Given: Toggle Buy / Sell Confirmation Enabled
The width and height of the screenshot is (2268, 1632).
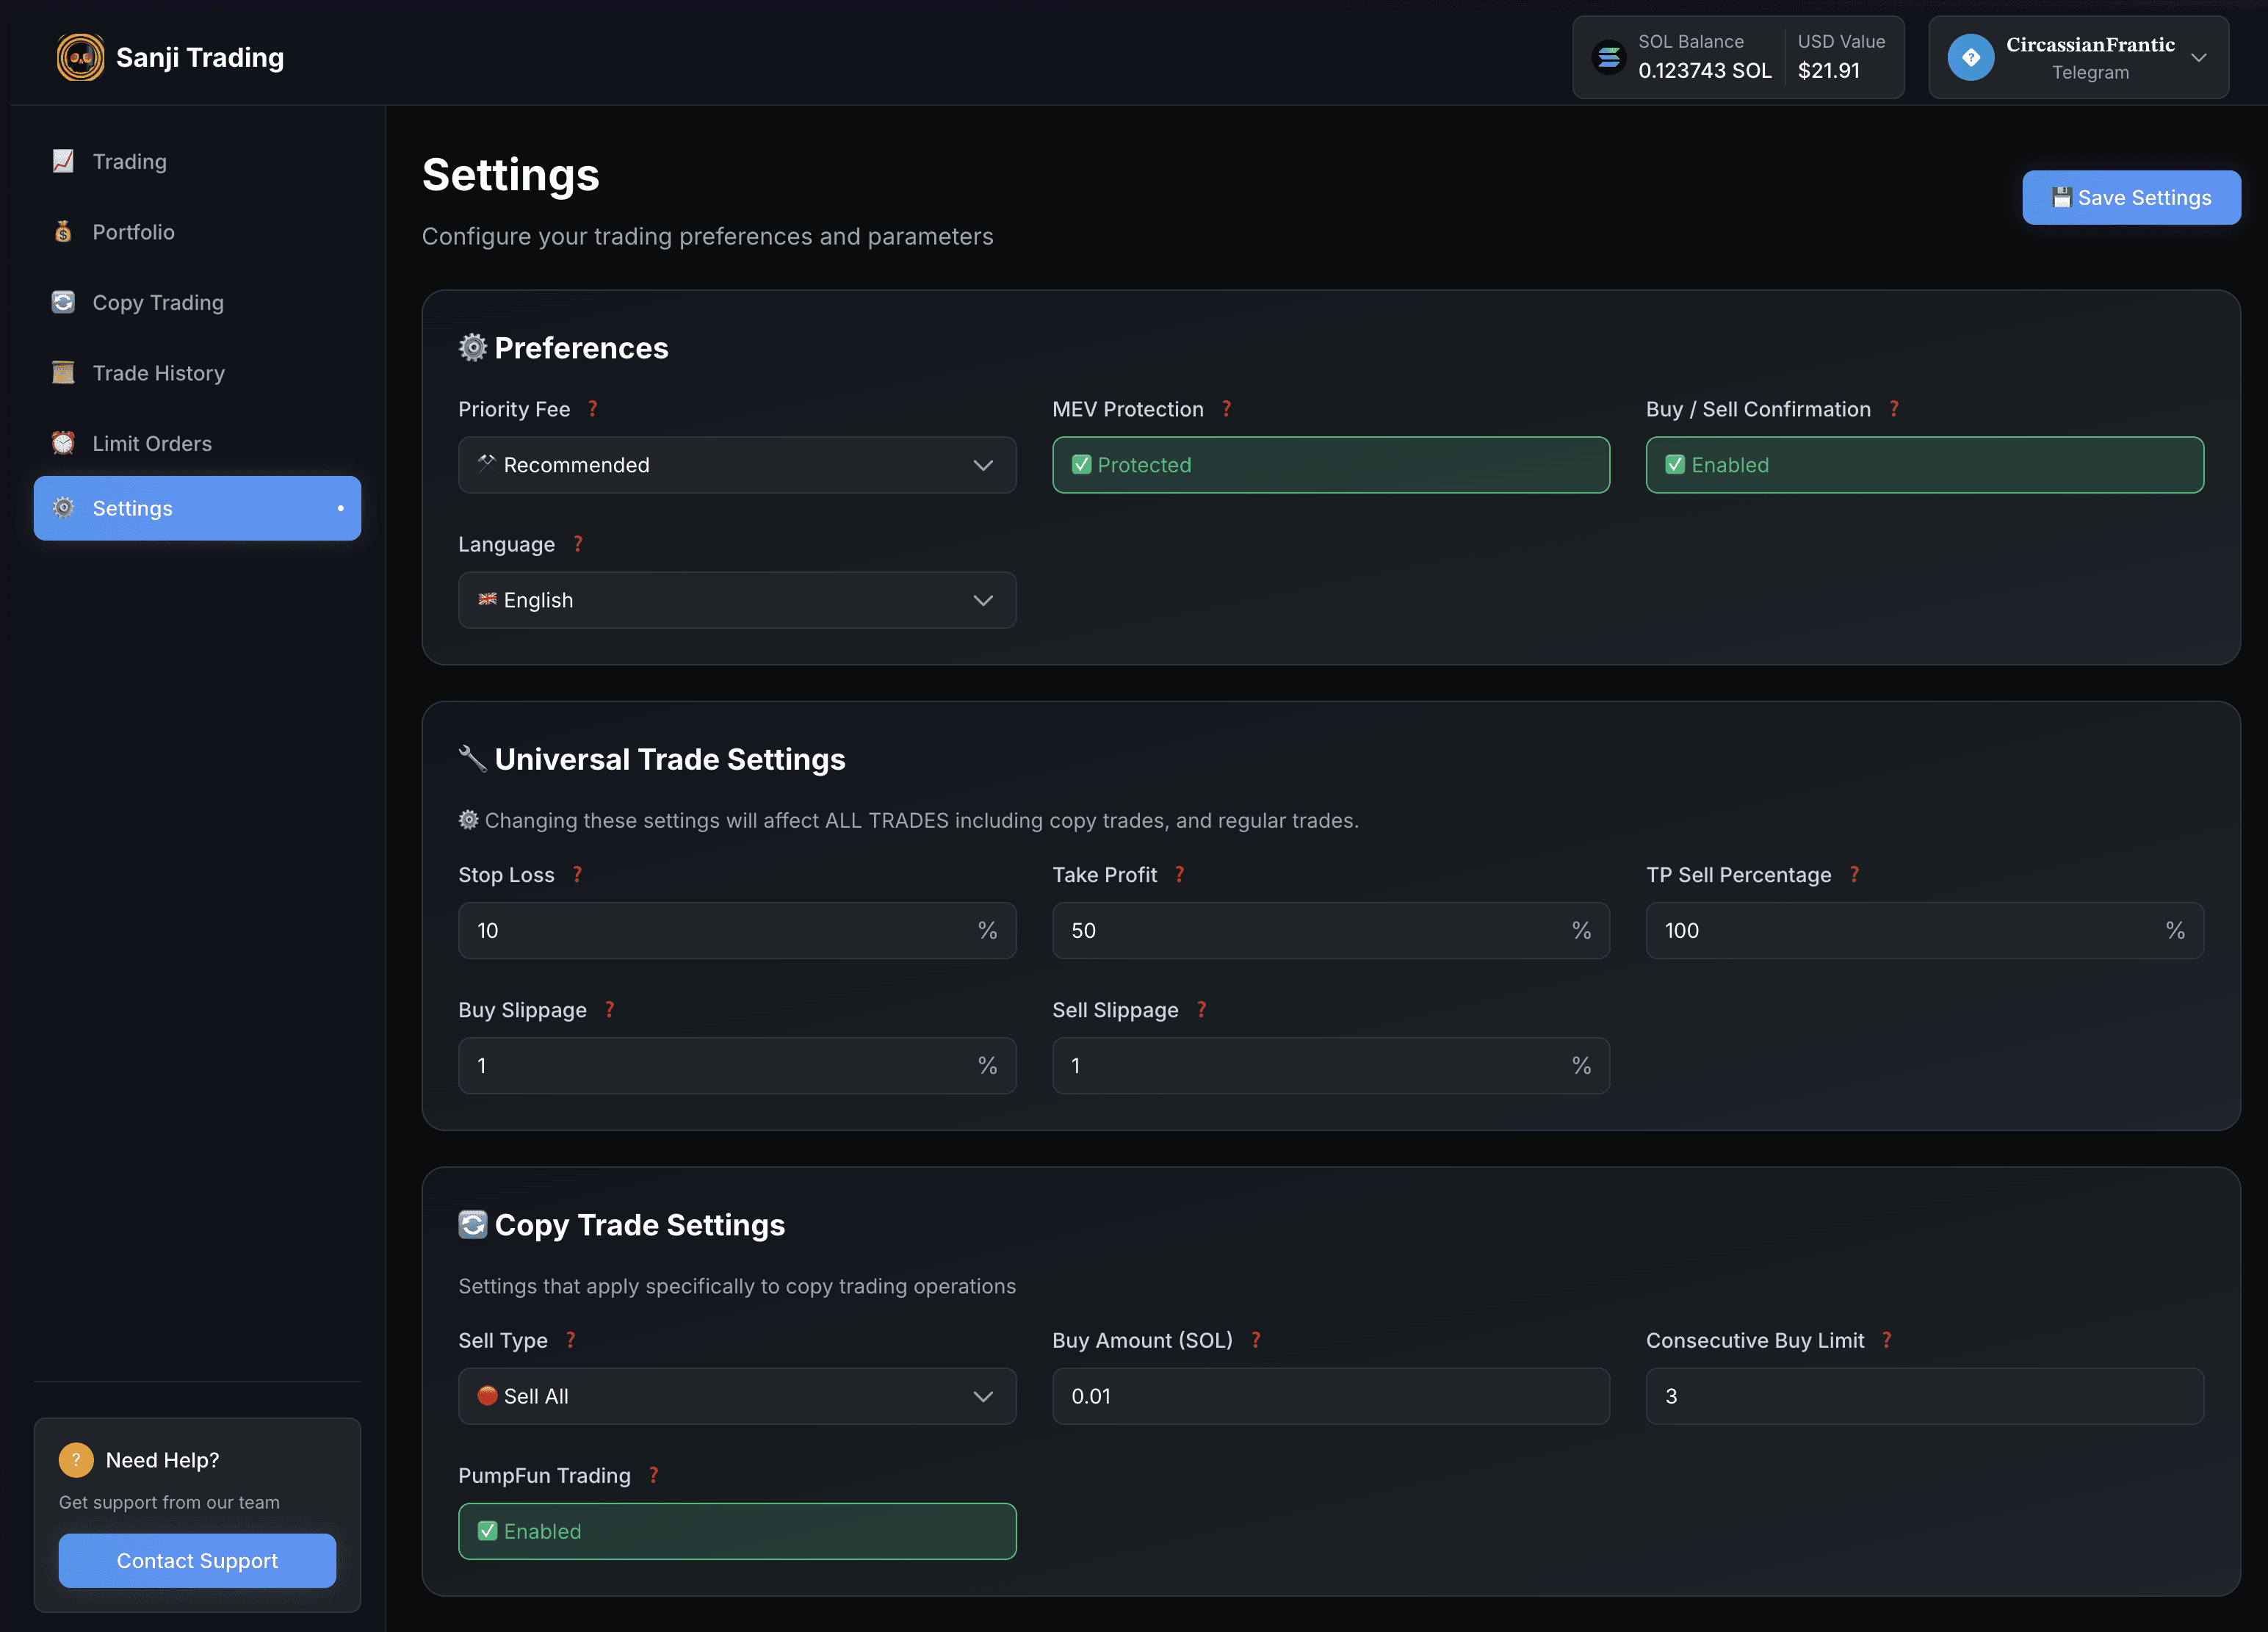Looking at the screenshot, I should tap(1924, 465).
